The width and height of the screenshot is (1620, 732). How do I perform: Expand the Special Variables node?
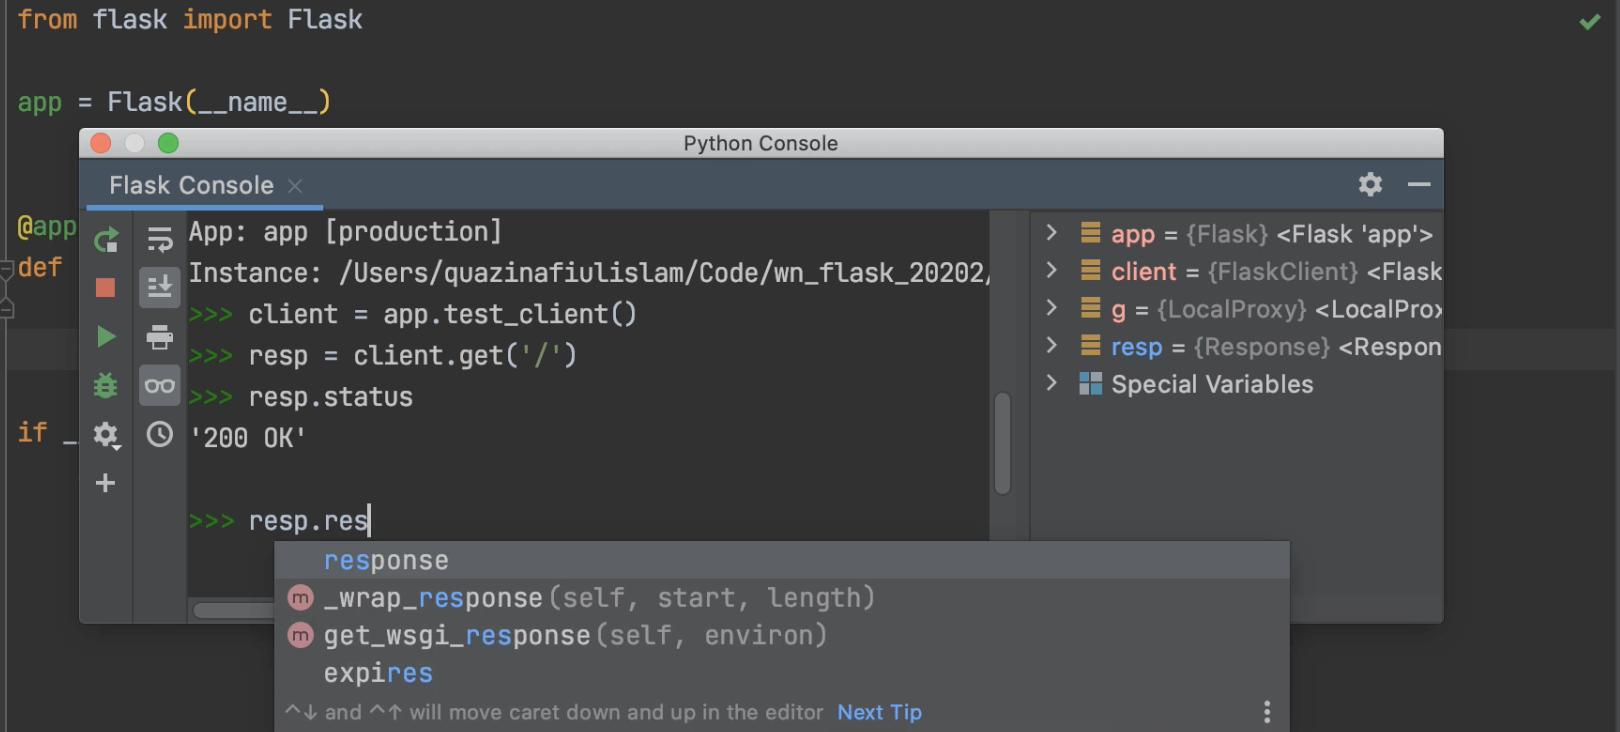click(1051, 384)
